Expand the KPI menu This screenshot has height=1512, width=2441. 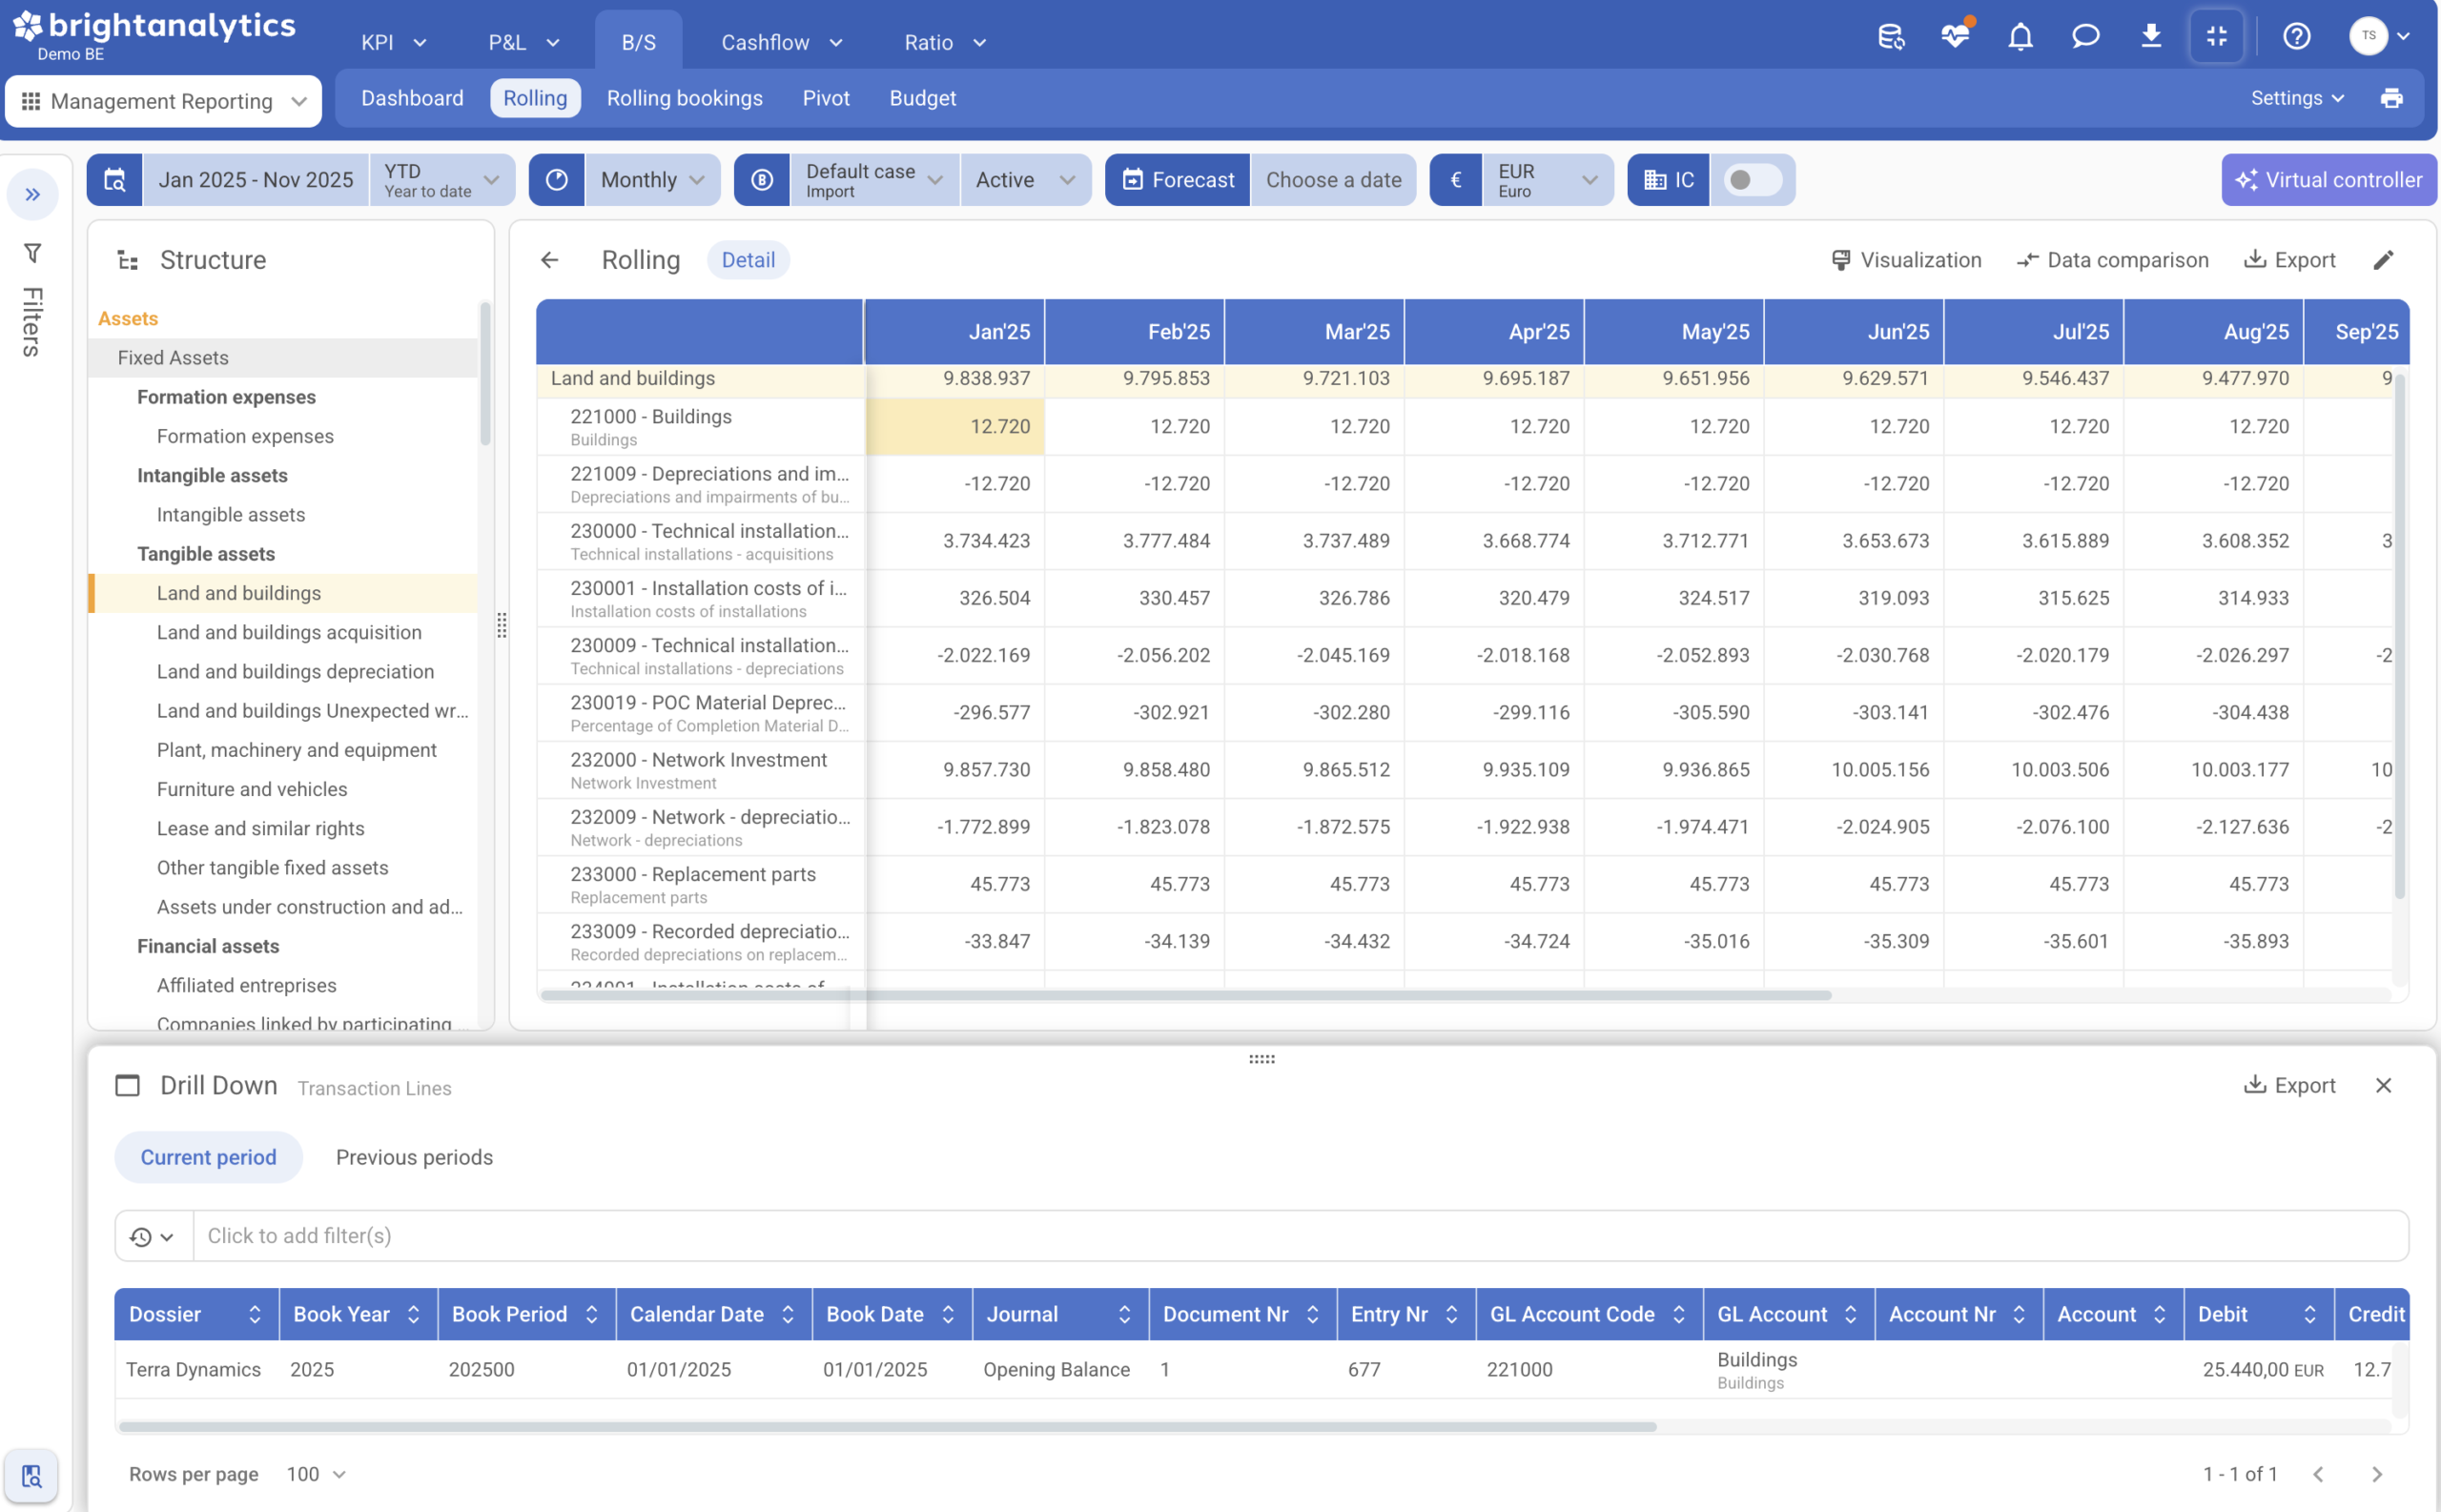pos(394,42)
